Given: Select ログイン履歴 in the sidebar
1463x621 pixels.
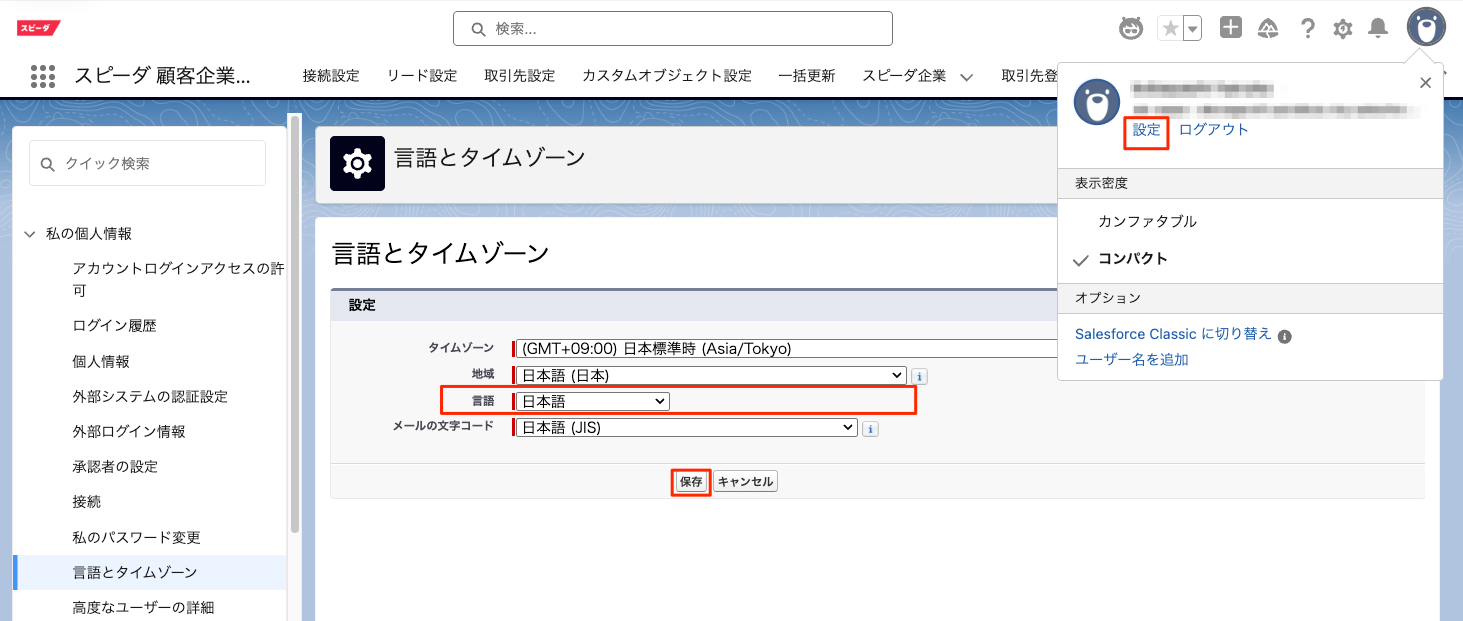Looking at the screenshot, I should (x=114, y=326).
